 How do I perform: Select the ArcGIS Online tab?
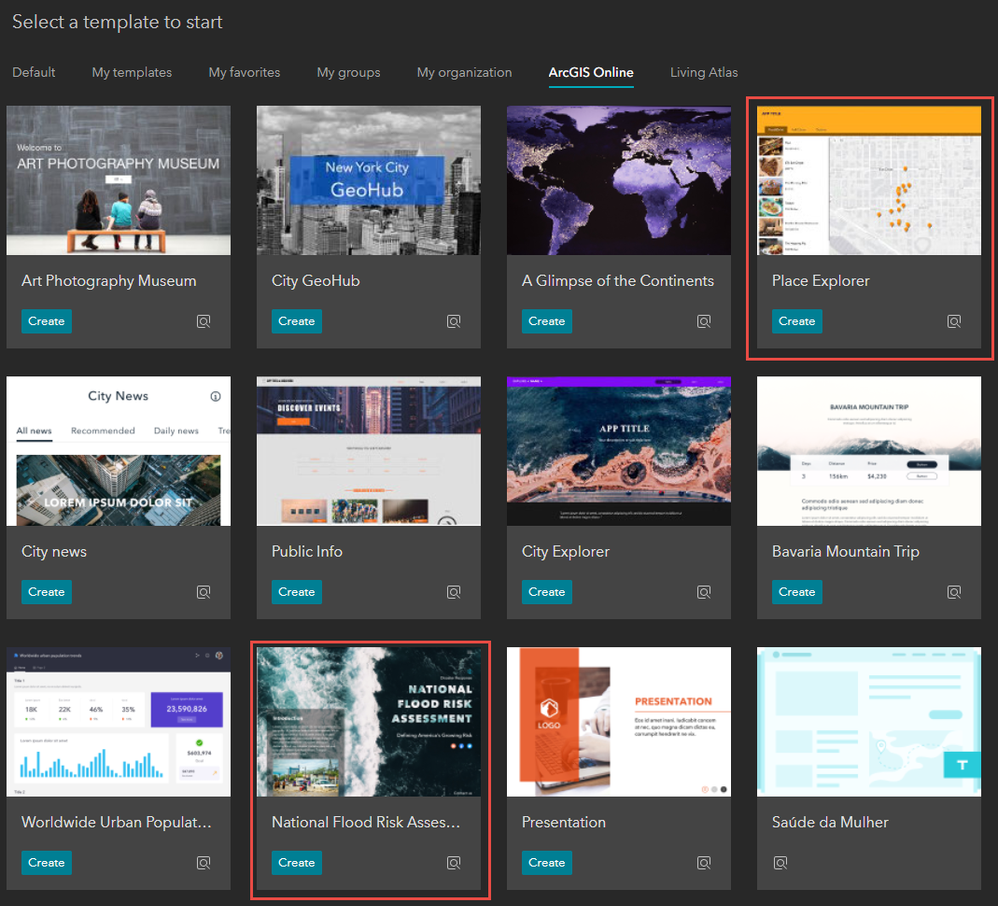(x=591, y=73)
